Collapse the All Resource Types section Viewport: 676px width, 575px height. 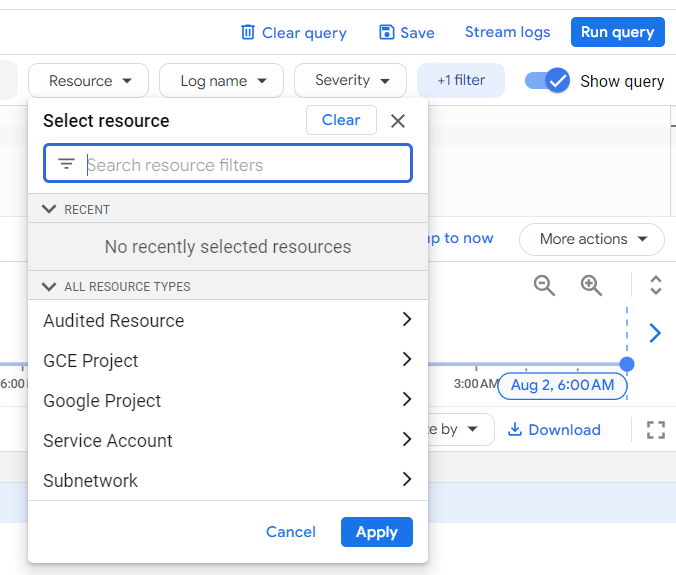(48, 286)
